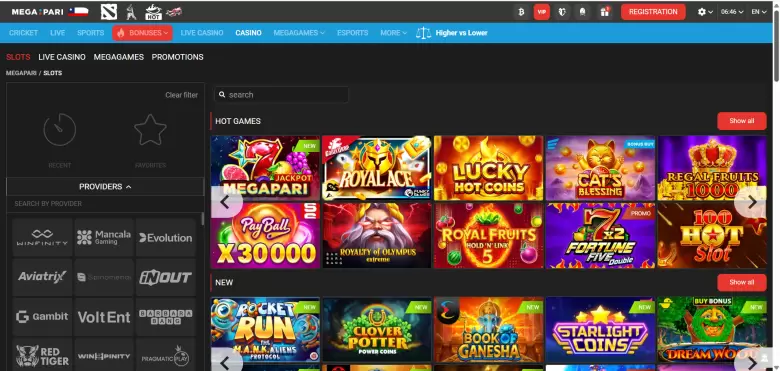Click the Megapari breadcrumb link

click(21, 73)
